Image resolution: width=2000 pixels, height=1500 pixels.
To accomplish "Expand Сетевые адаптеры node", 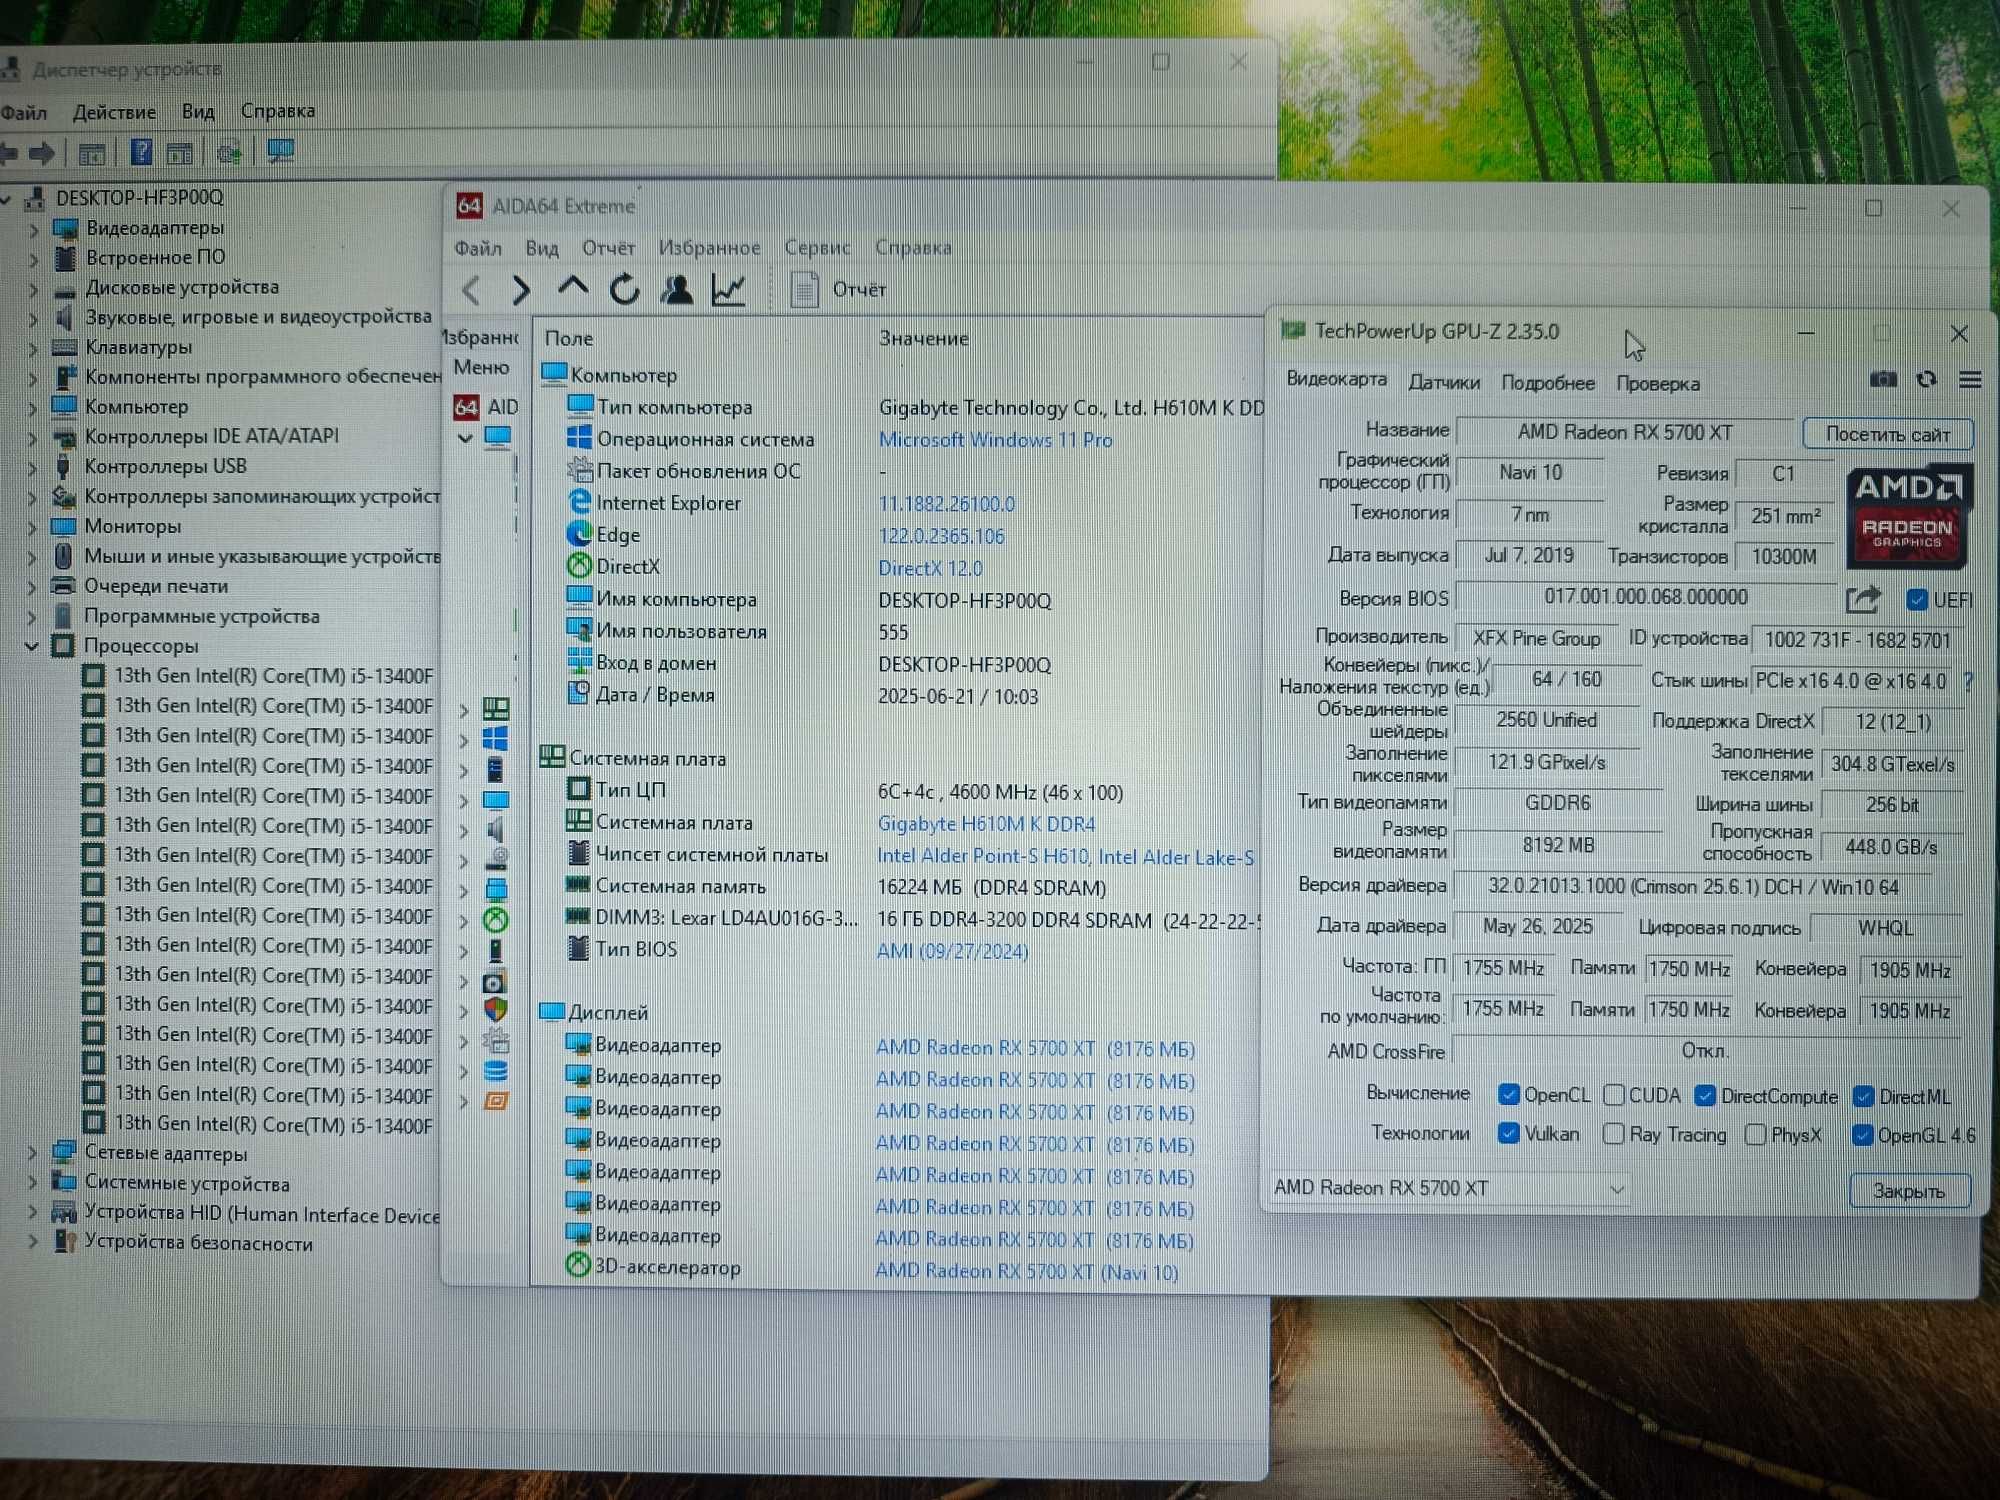I will [32, 1153].
